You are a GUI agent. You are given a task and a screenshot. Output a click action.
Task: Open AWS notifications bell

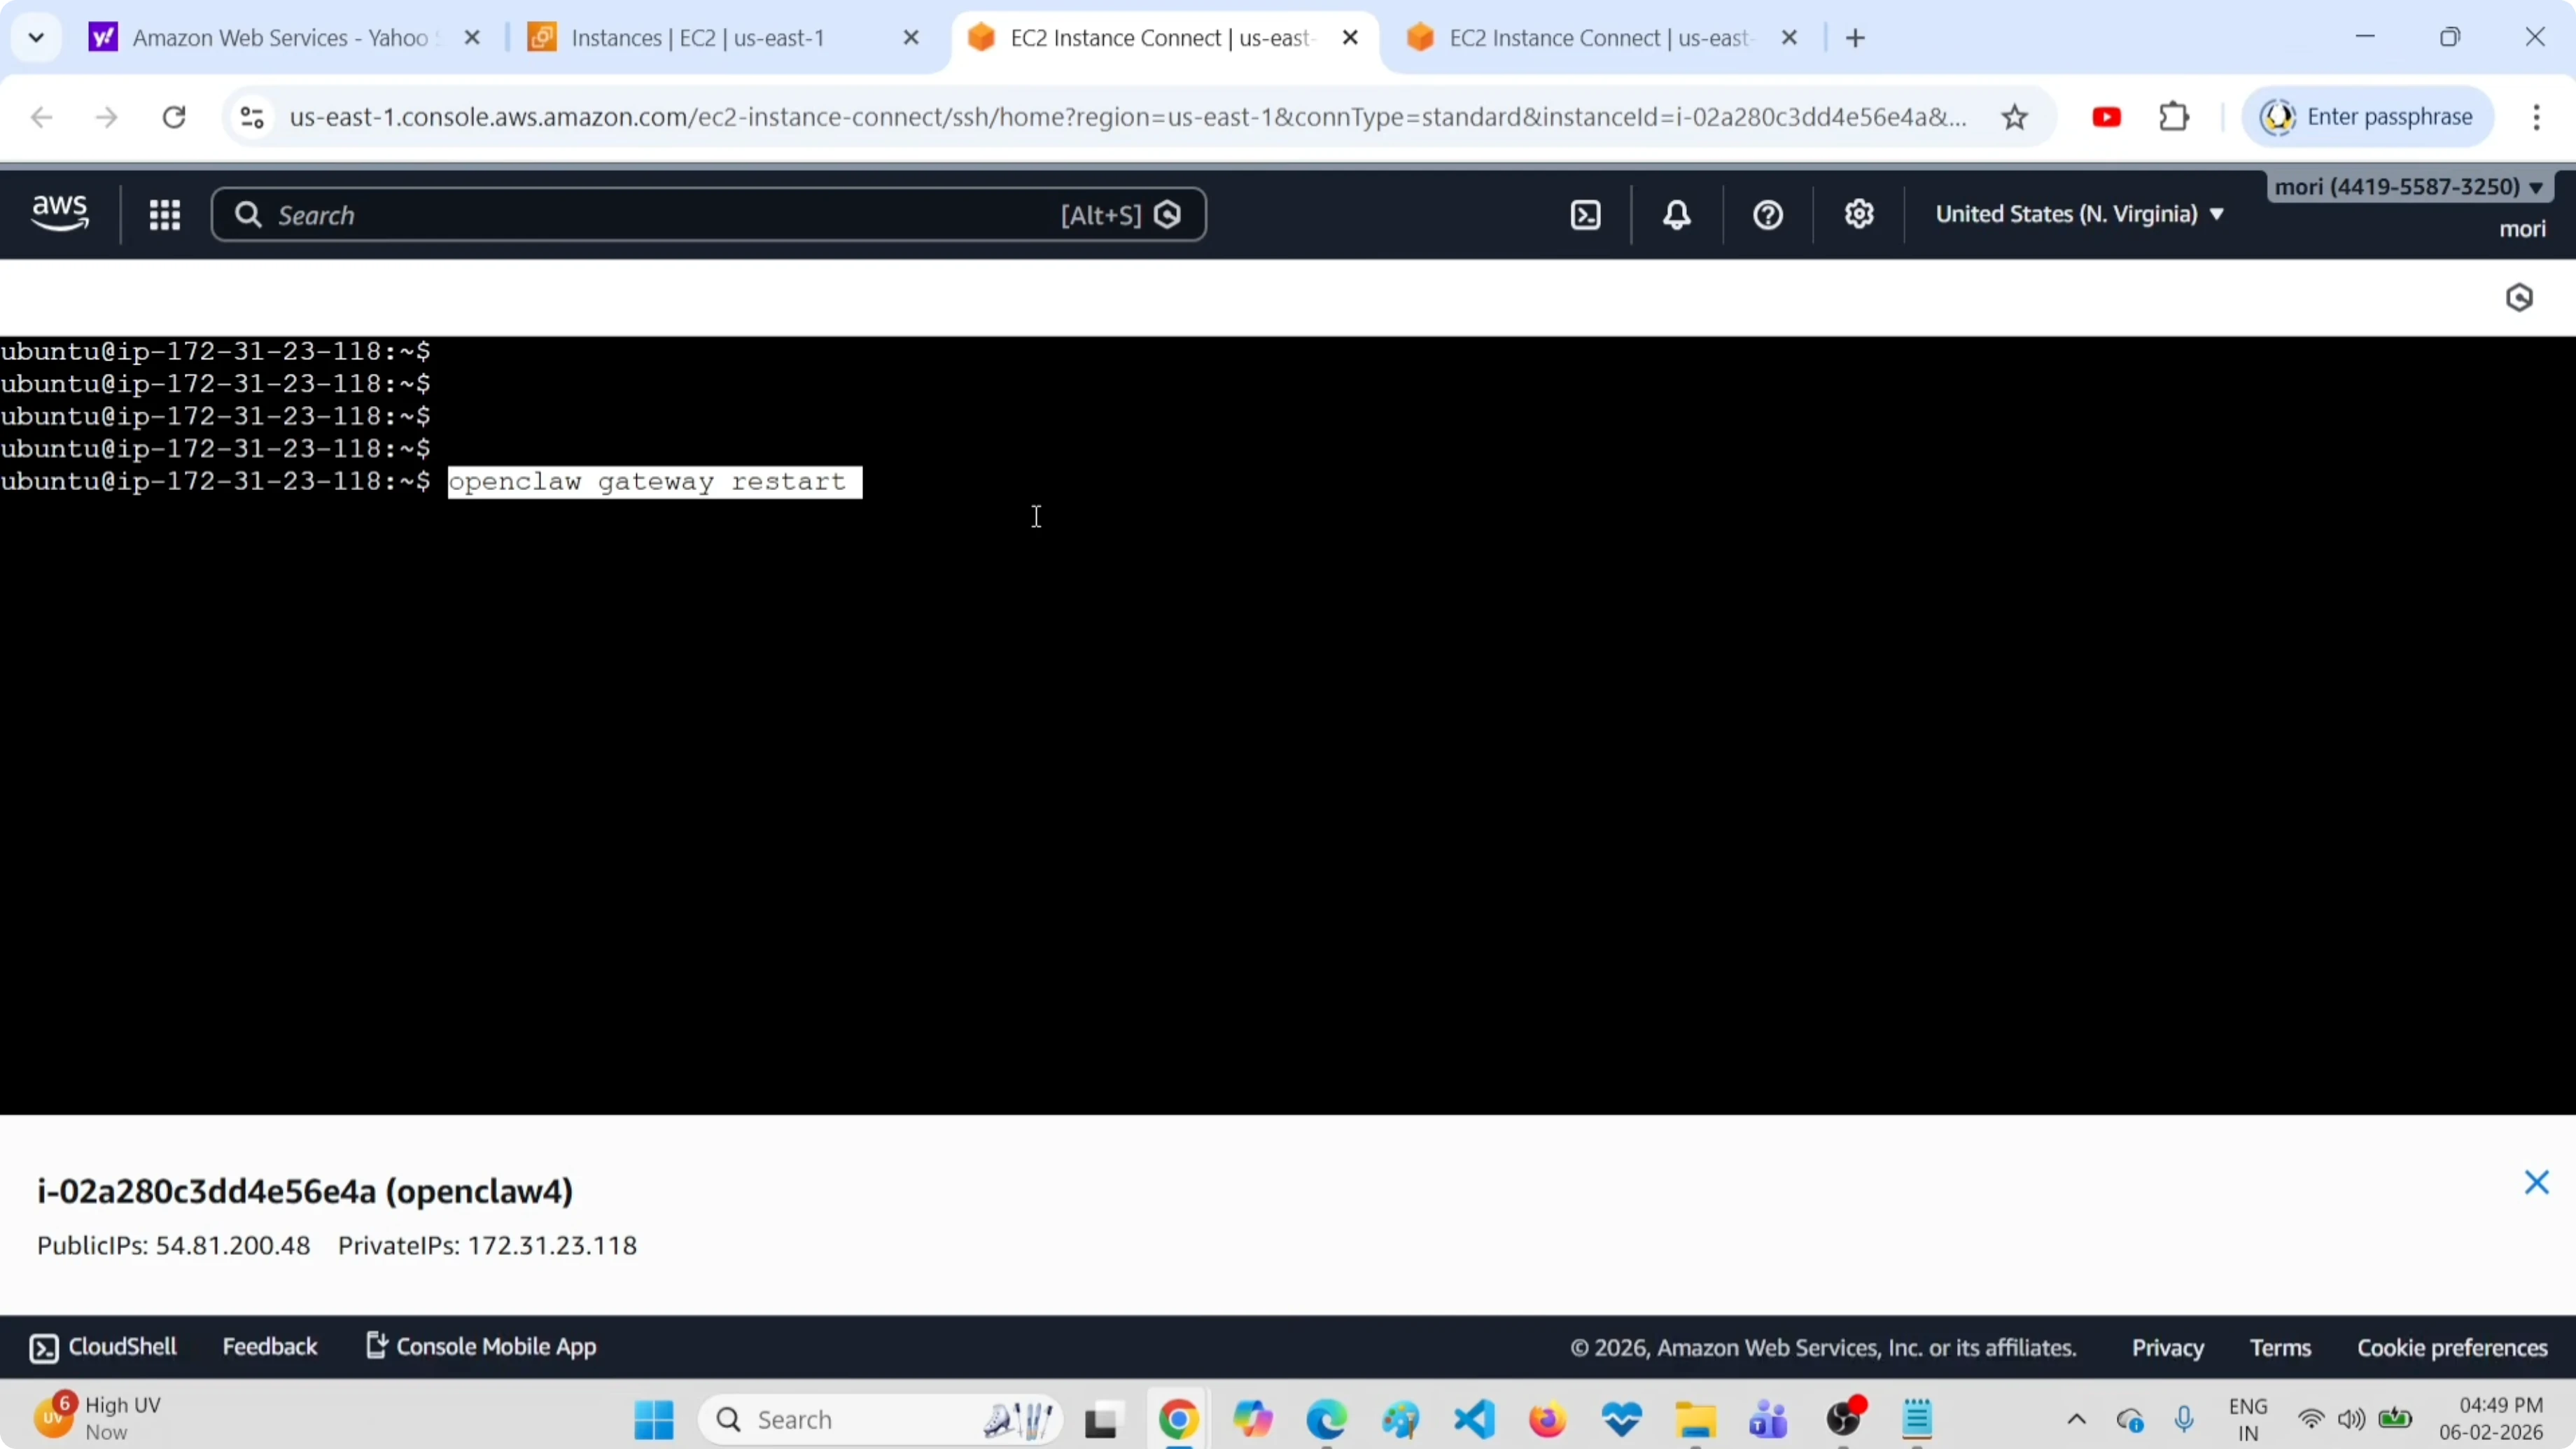(x=1676, y=214)
